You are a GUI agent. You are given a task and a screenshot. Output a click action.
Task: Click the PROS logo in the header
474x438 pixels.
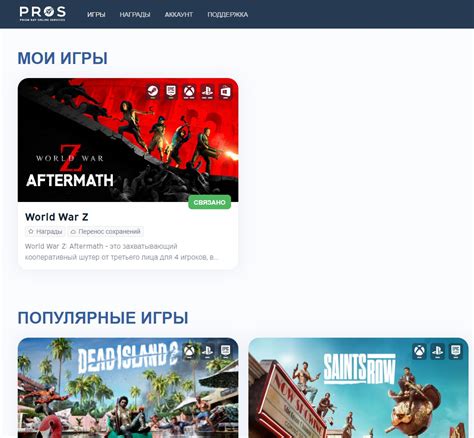tap(42, 14)
